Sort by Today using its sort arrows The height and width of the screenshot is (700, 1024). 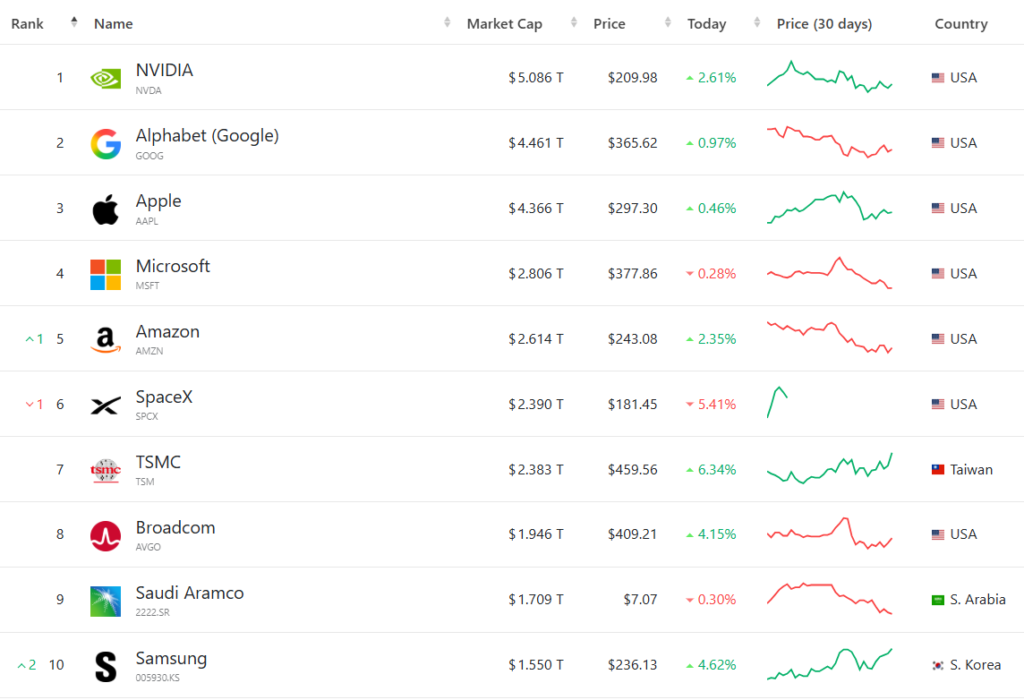click(757, 22)
